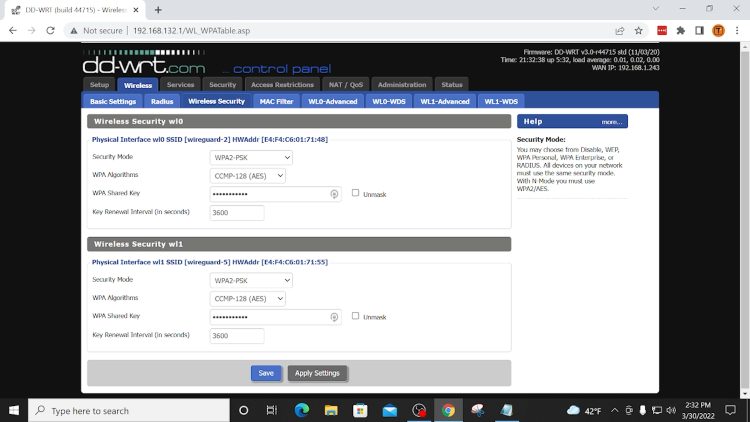Open the wl1 WPA Algorithms dropdown
750x422 pixels.
click(x=248, y=299)
